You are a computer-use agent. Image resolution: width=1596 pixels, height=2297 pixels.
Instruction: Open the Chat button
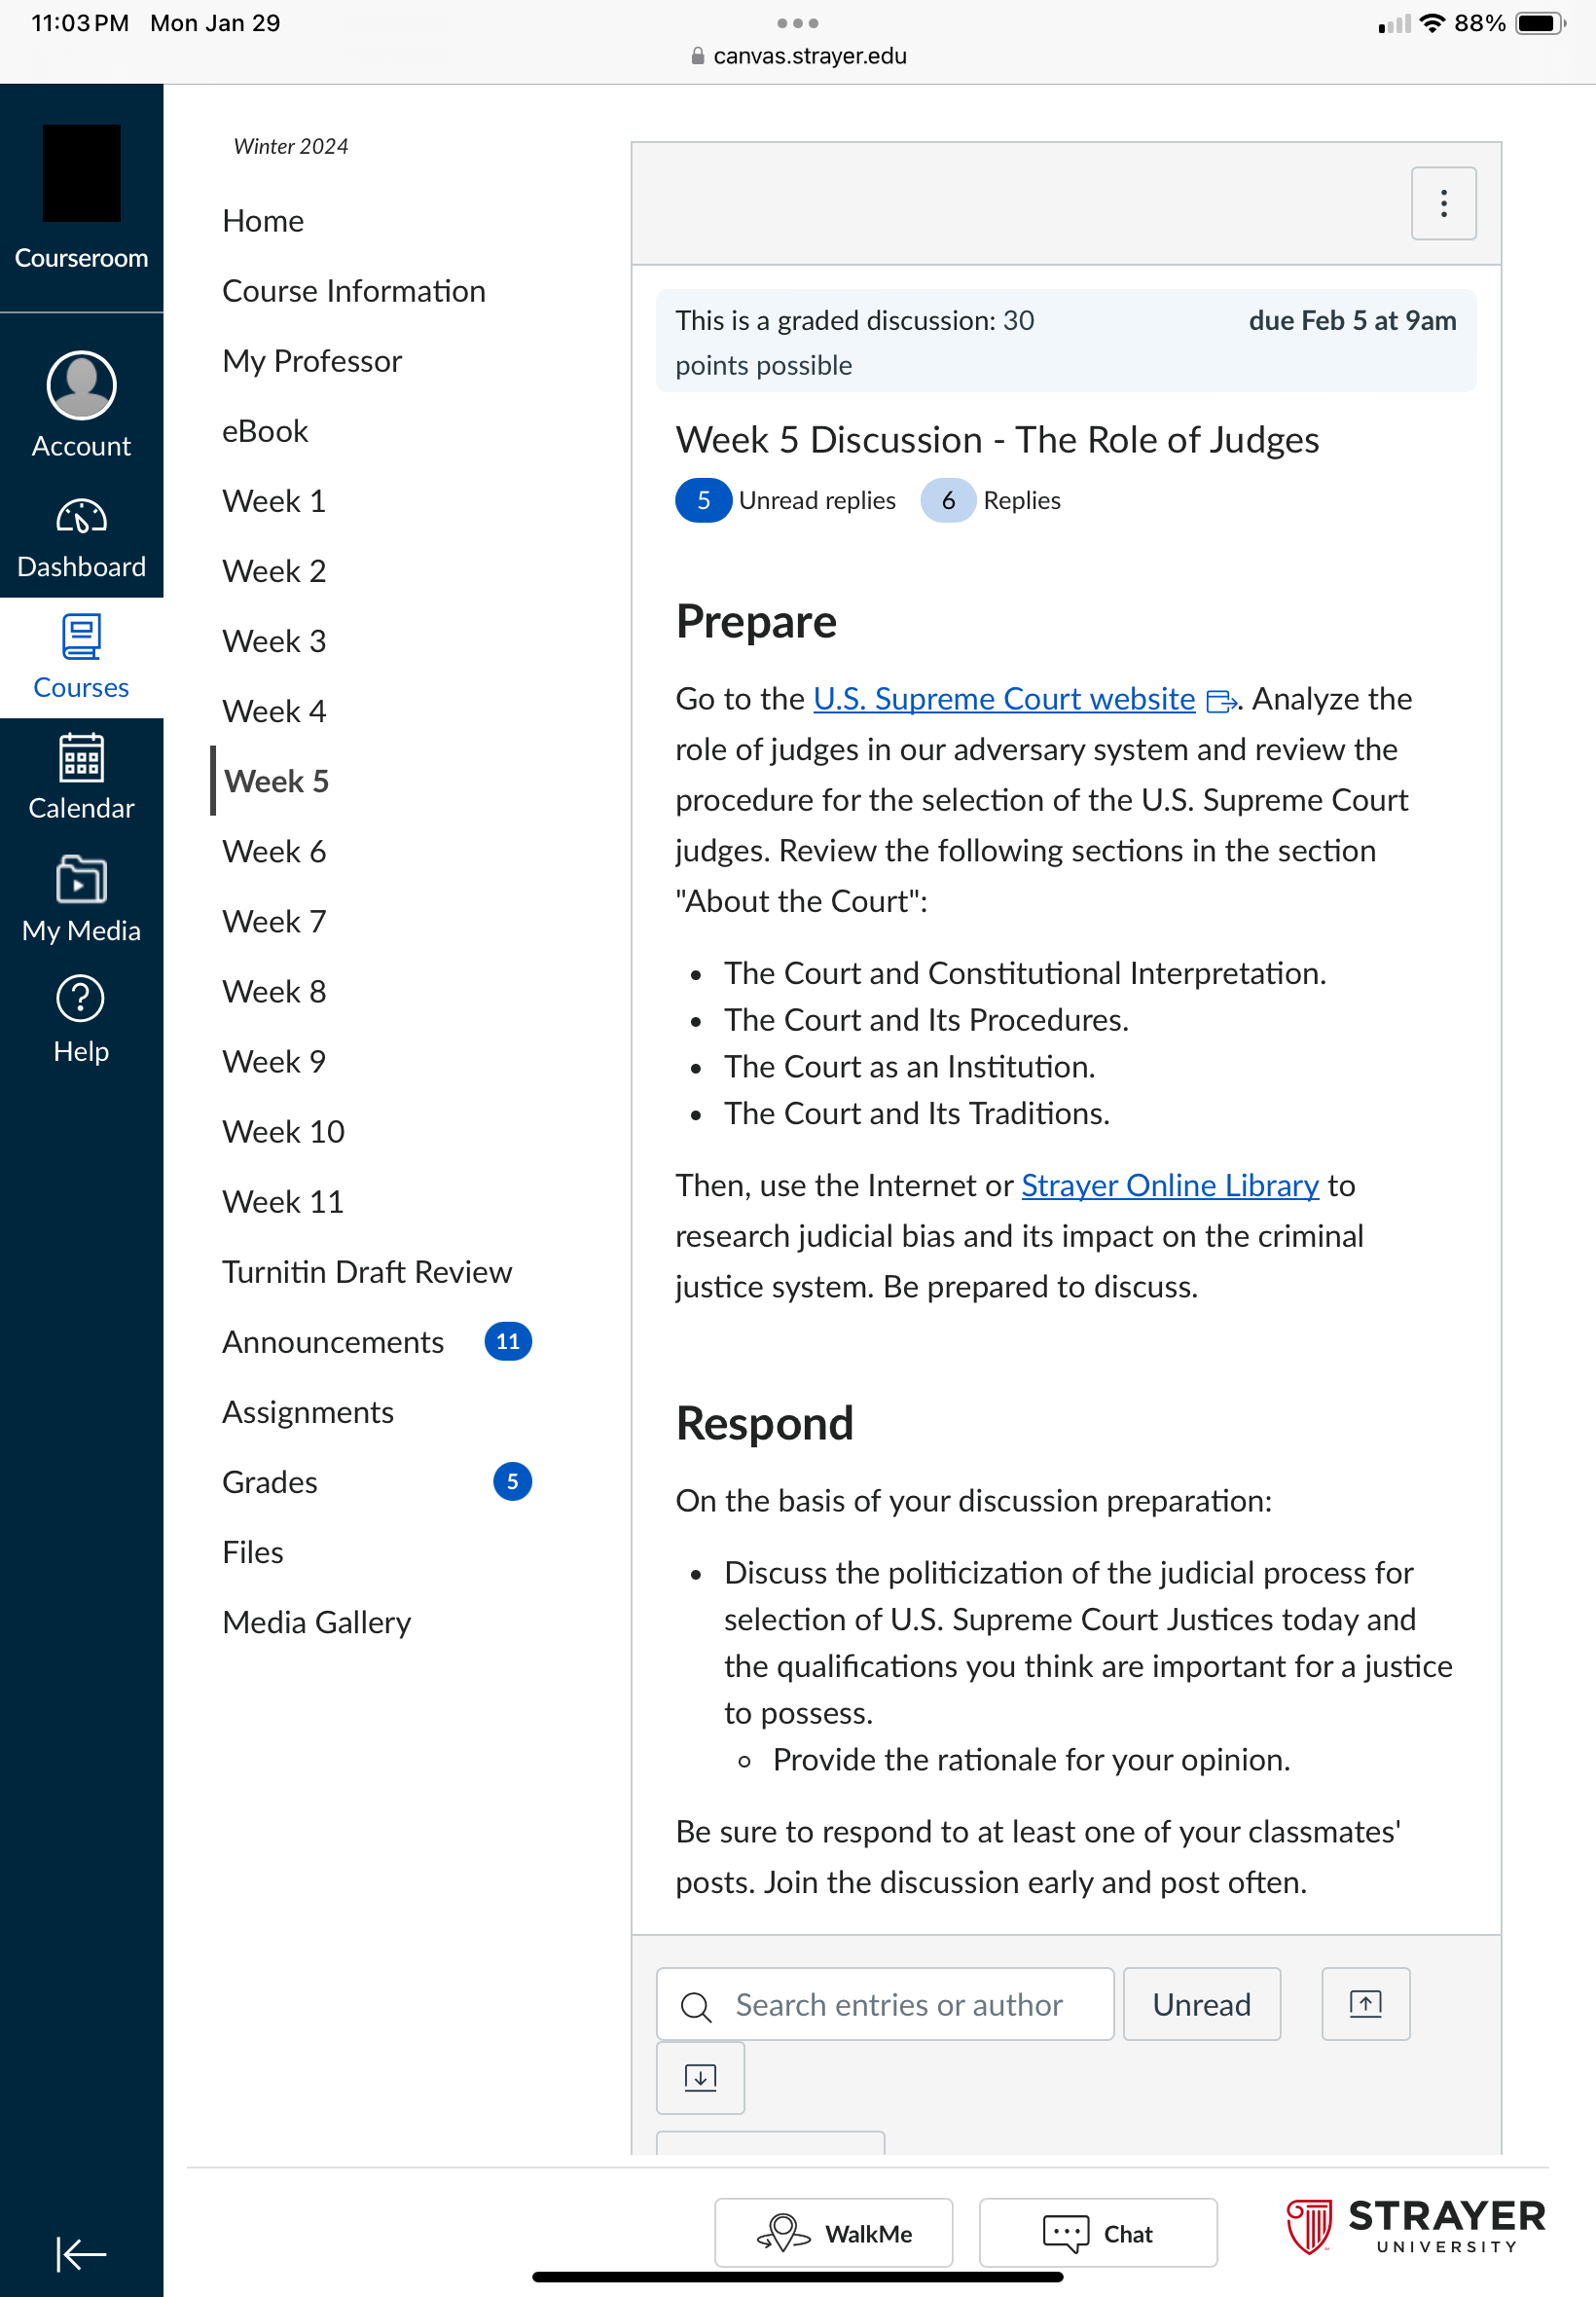[1097, 2232]
